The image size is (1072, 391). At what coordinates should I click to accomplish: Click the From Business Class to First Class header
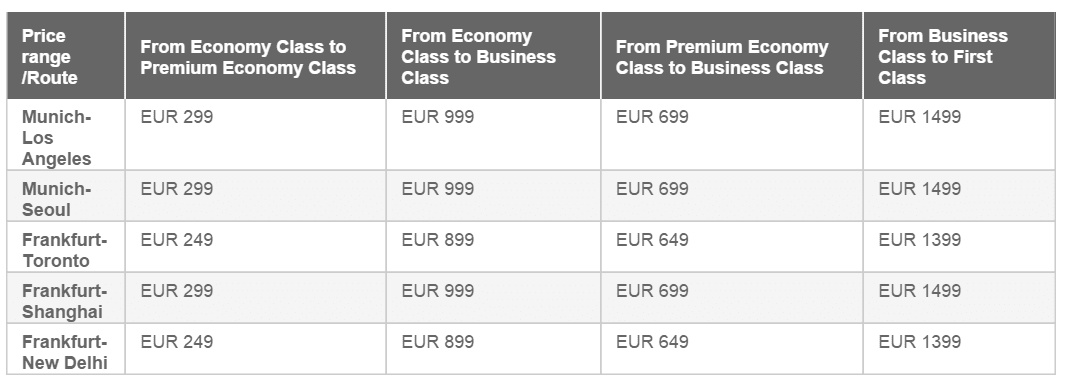(x=960, y=55)
